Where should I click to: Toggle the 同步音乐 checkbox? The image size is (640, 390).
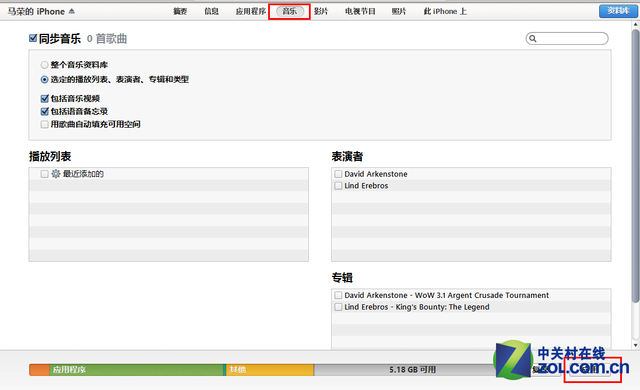click(33, 38)
